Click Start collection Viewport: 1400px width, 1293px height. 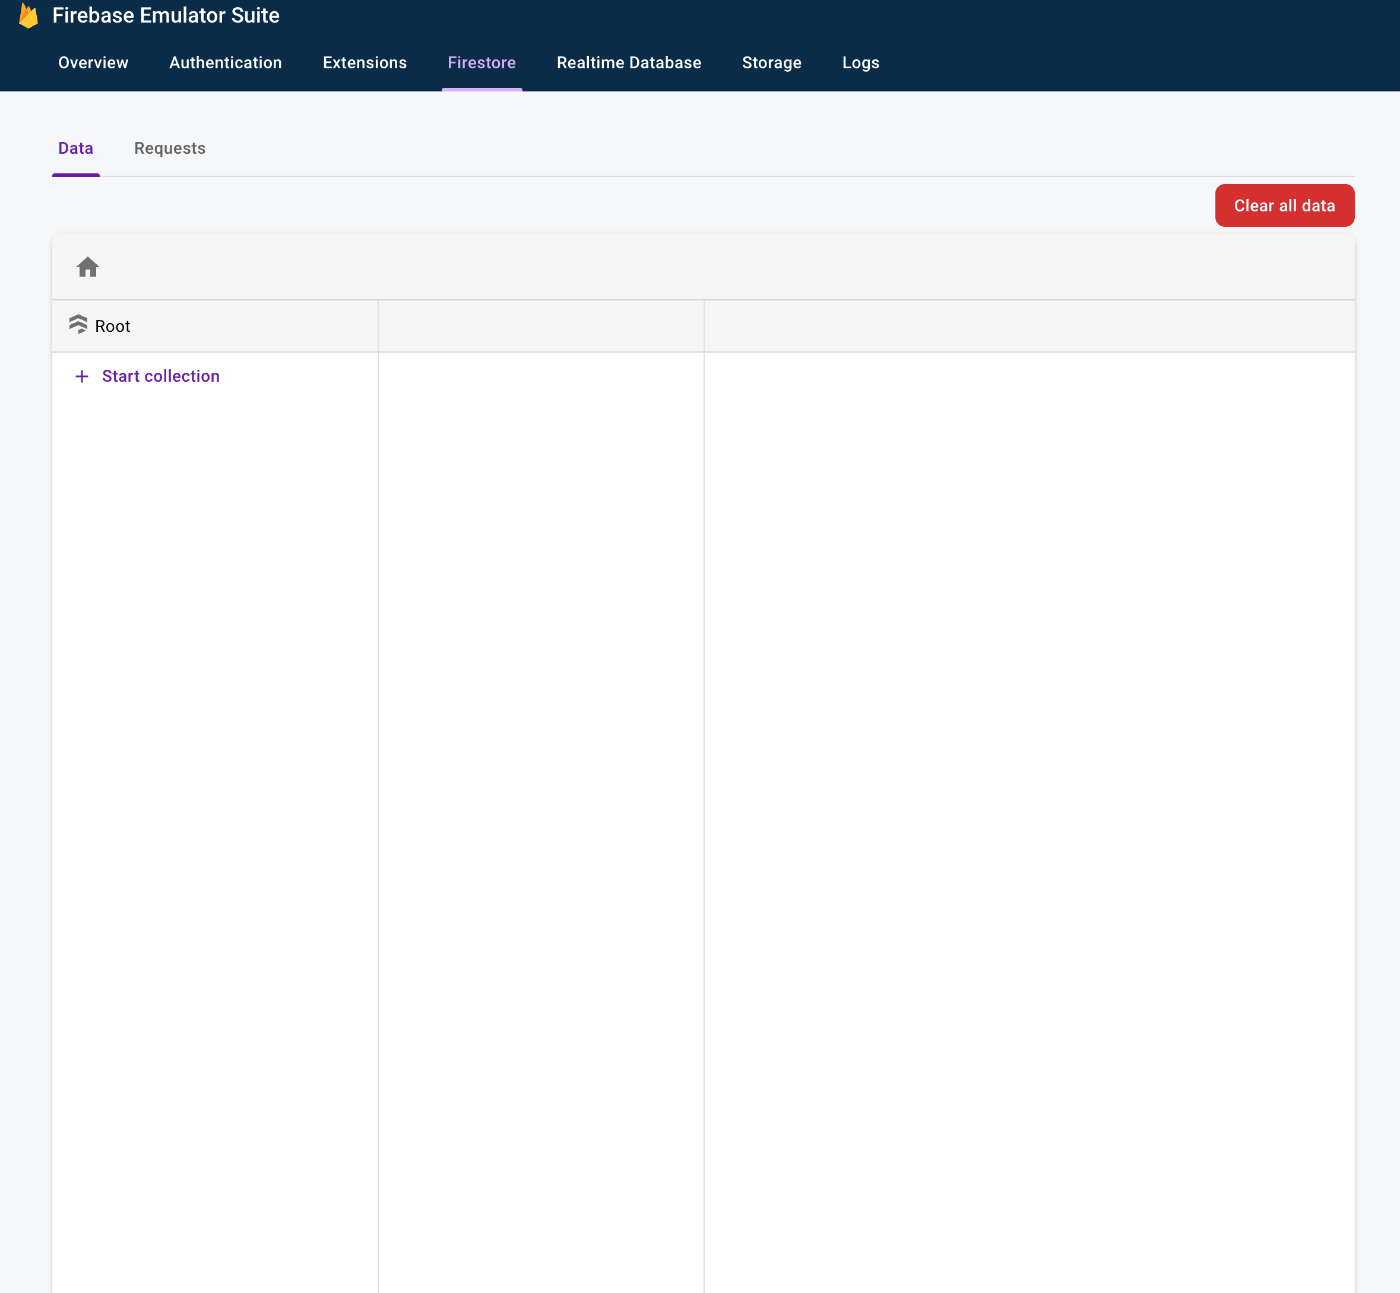[x=161, y=376]
